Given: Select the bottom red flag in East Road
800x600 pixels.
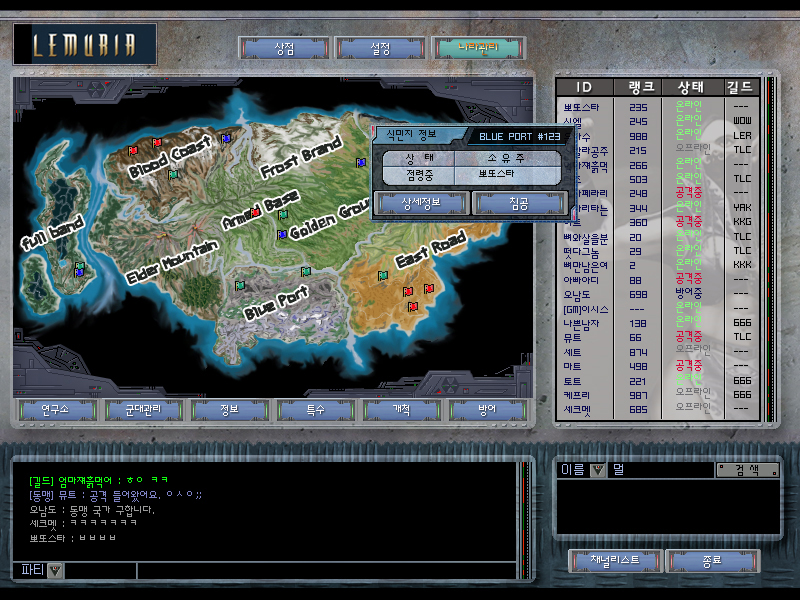Looking at the screenshot, I should tap(413, 306).
